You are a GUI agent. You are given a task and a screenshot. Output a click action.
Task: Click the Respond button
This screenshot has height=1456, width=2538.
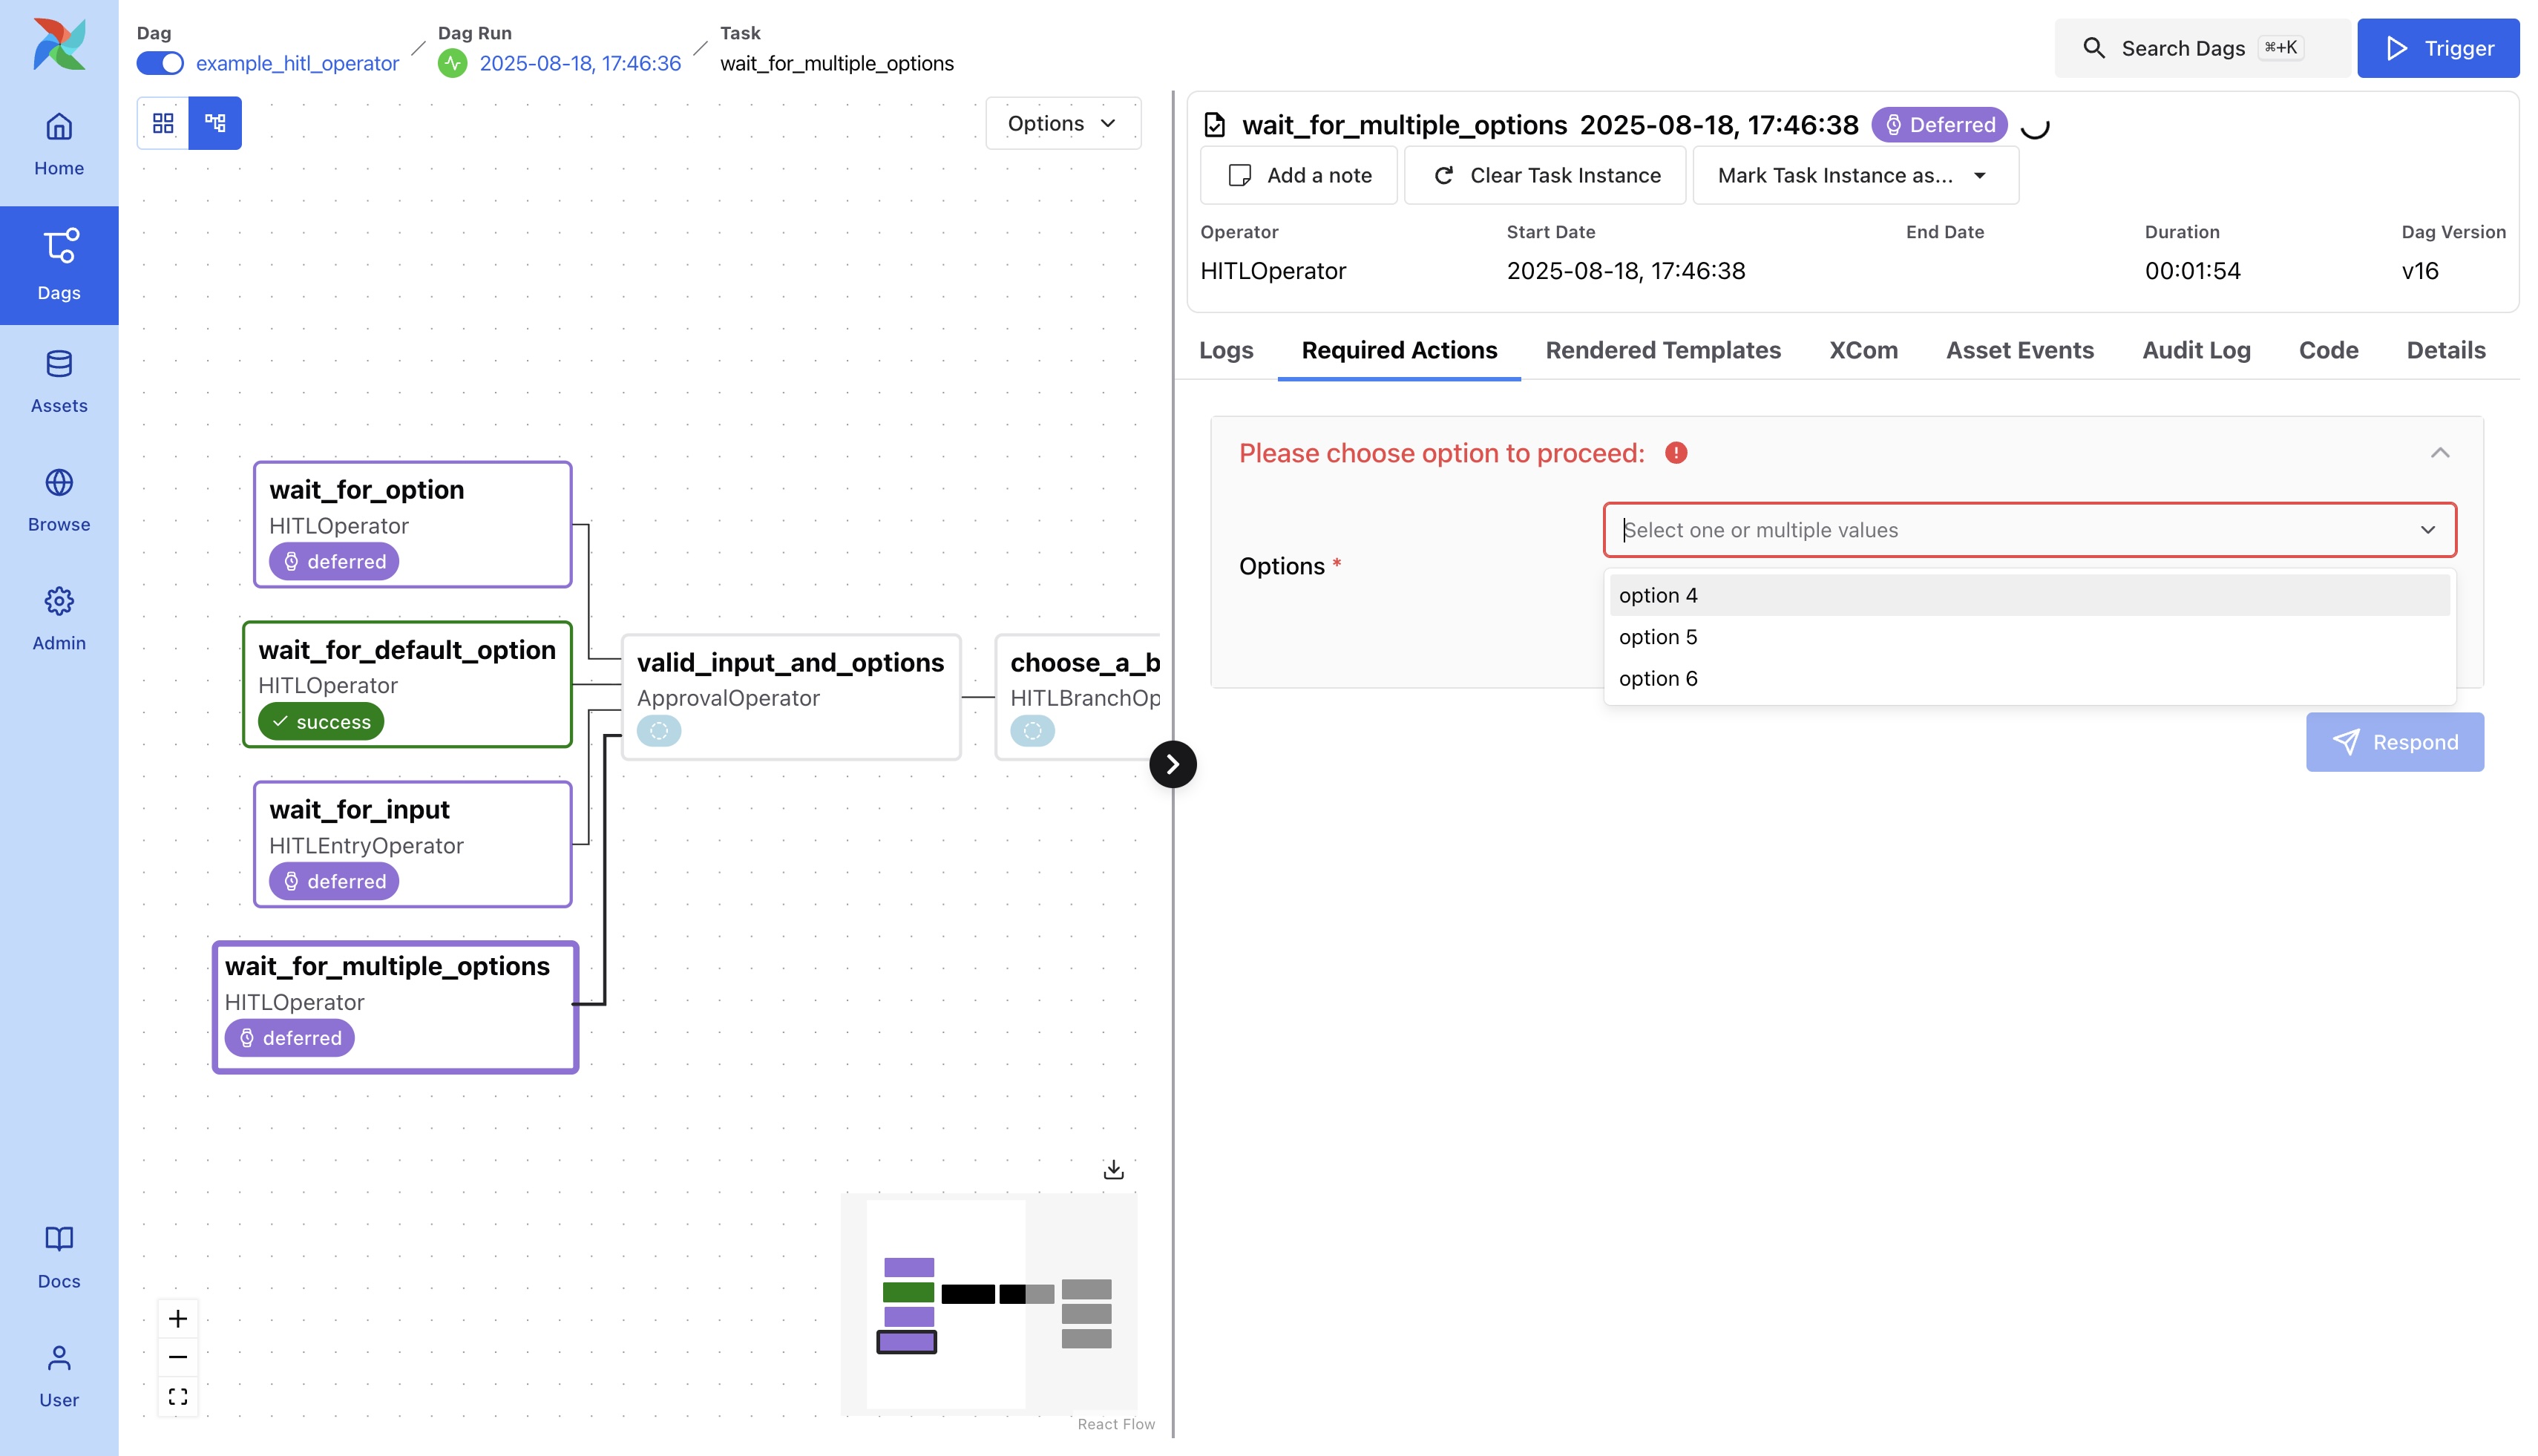pos(2394,742)
